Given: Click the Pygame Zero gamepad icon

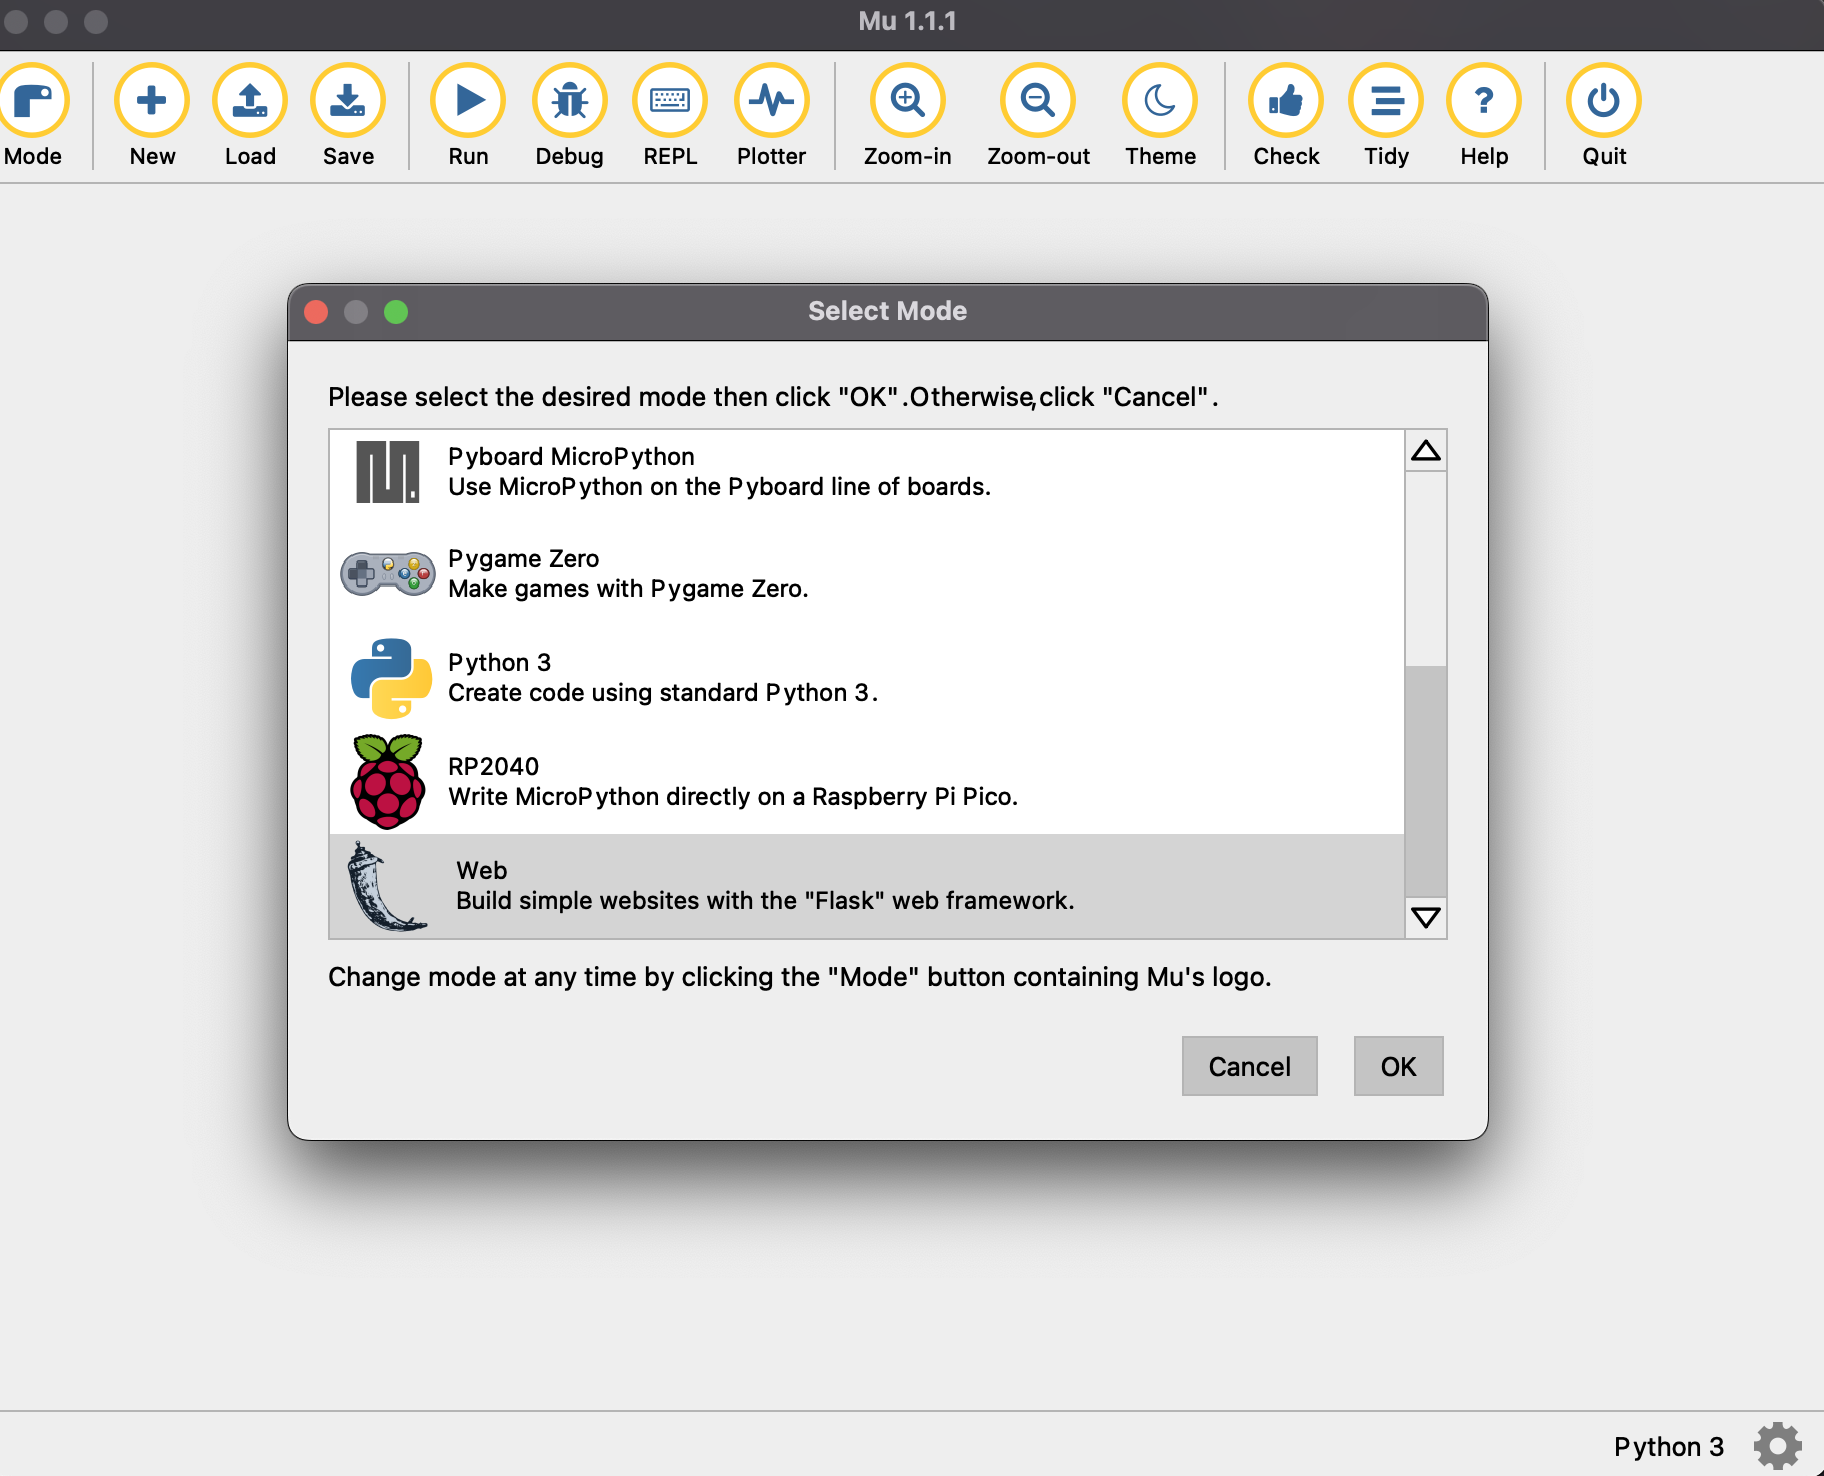Looking at the screenshot, I should pyautogui.click(x=388, y=574).
